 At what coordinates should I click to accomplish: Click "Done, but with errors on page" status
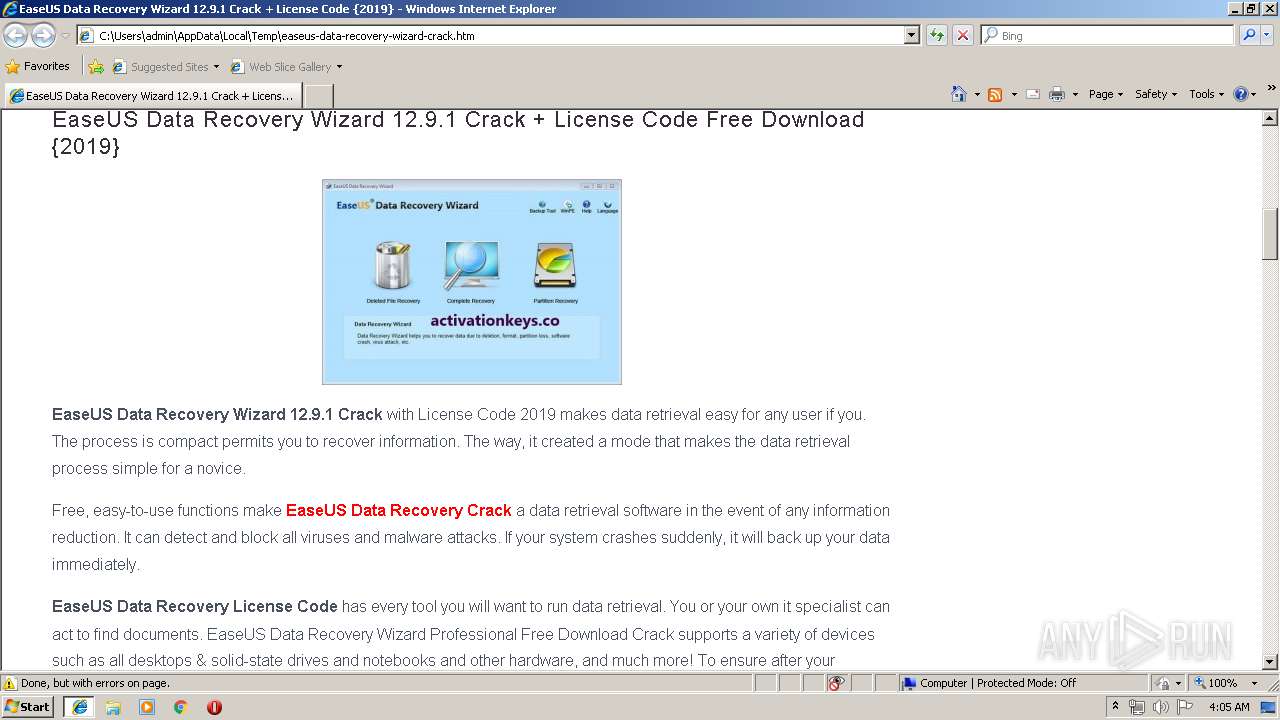pos(95,683)
